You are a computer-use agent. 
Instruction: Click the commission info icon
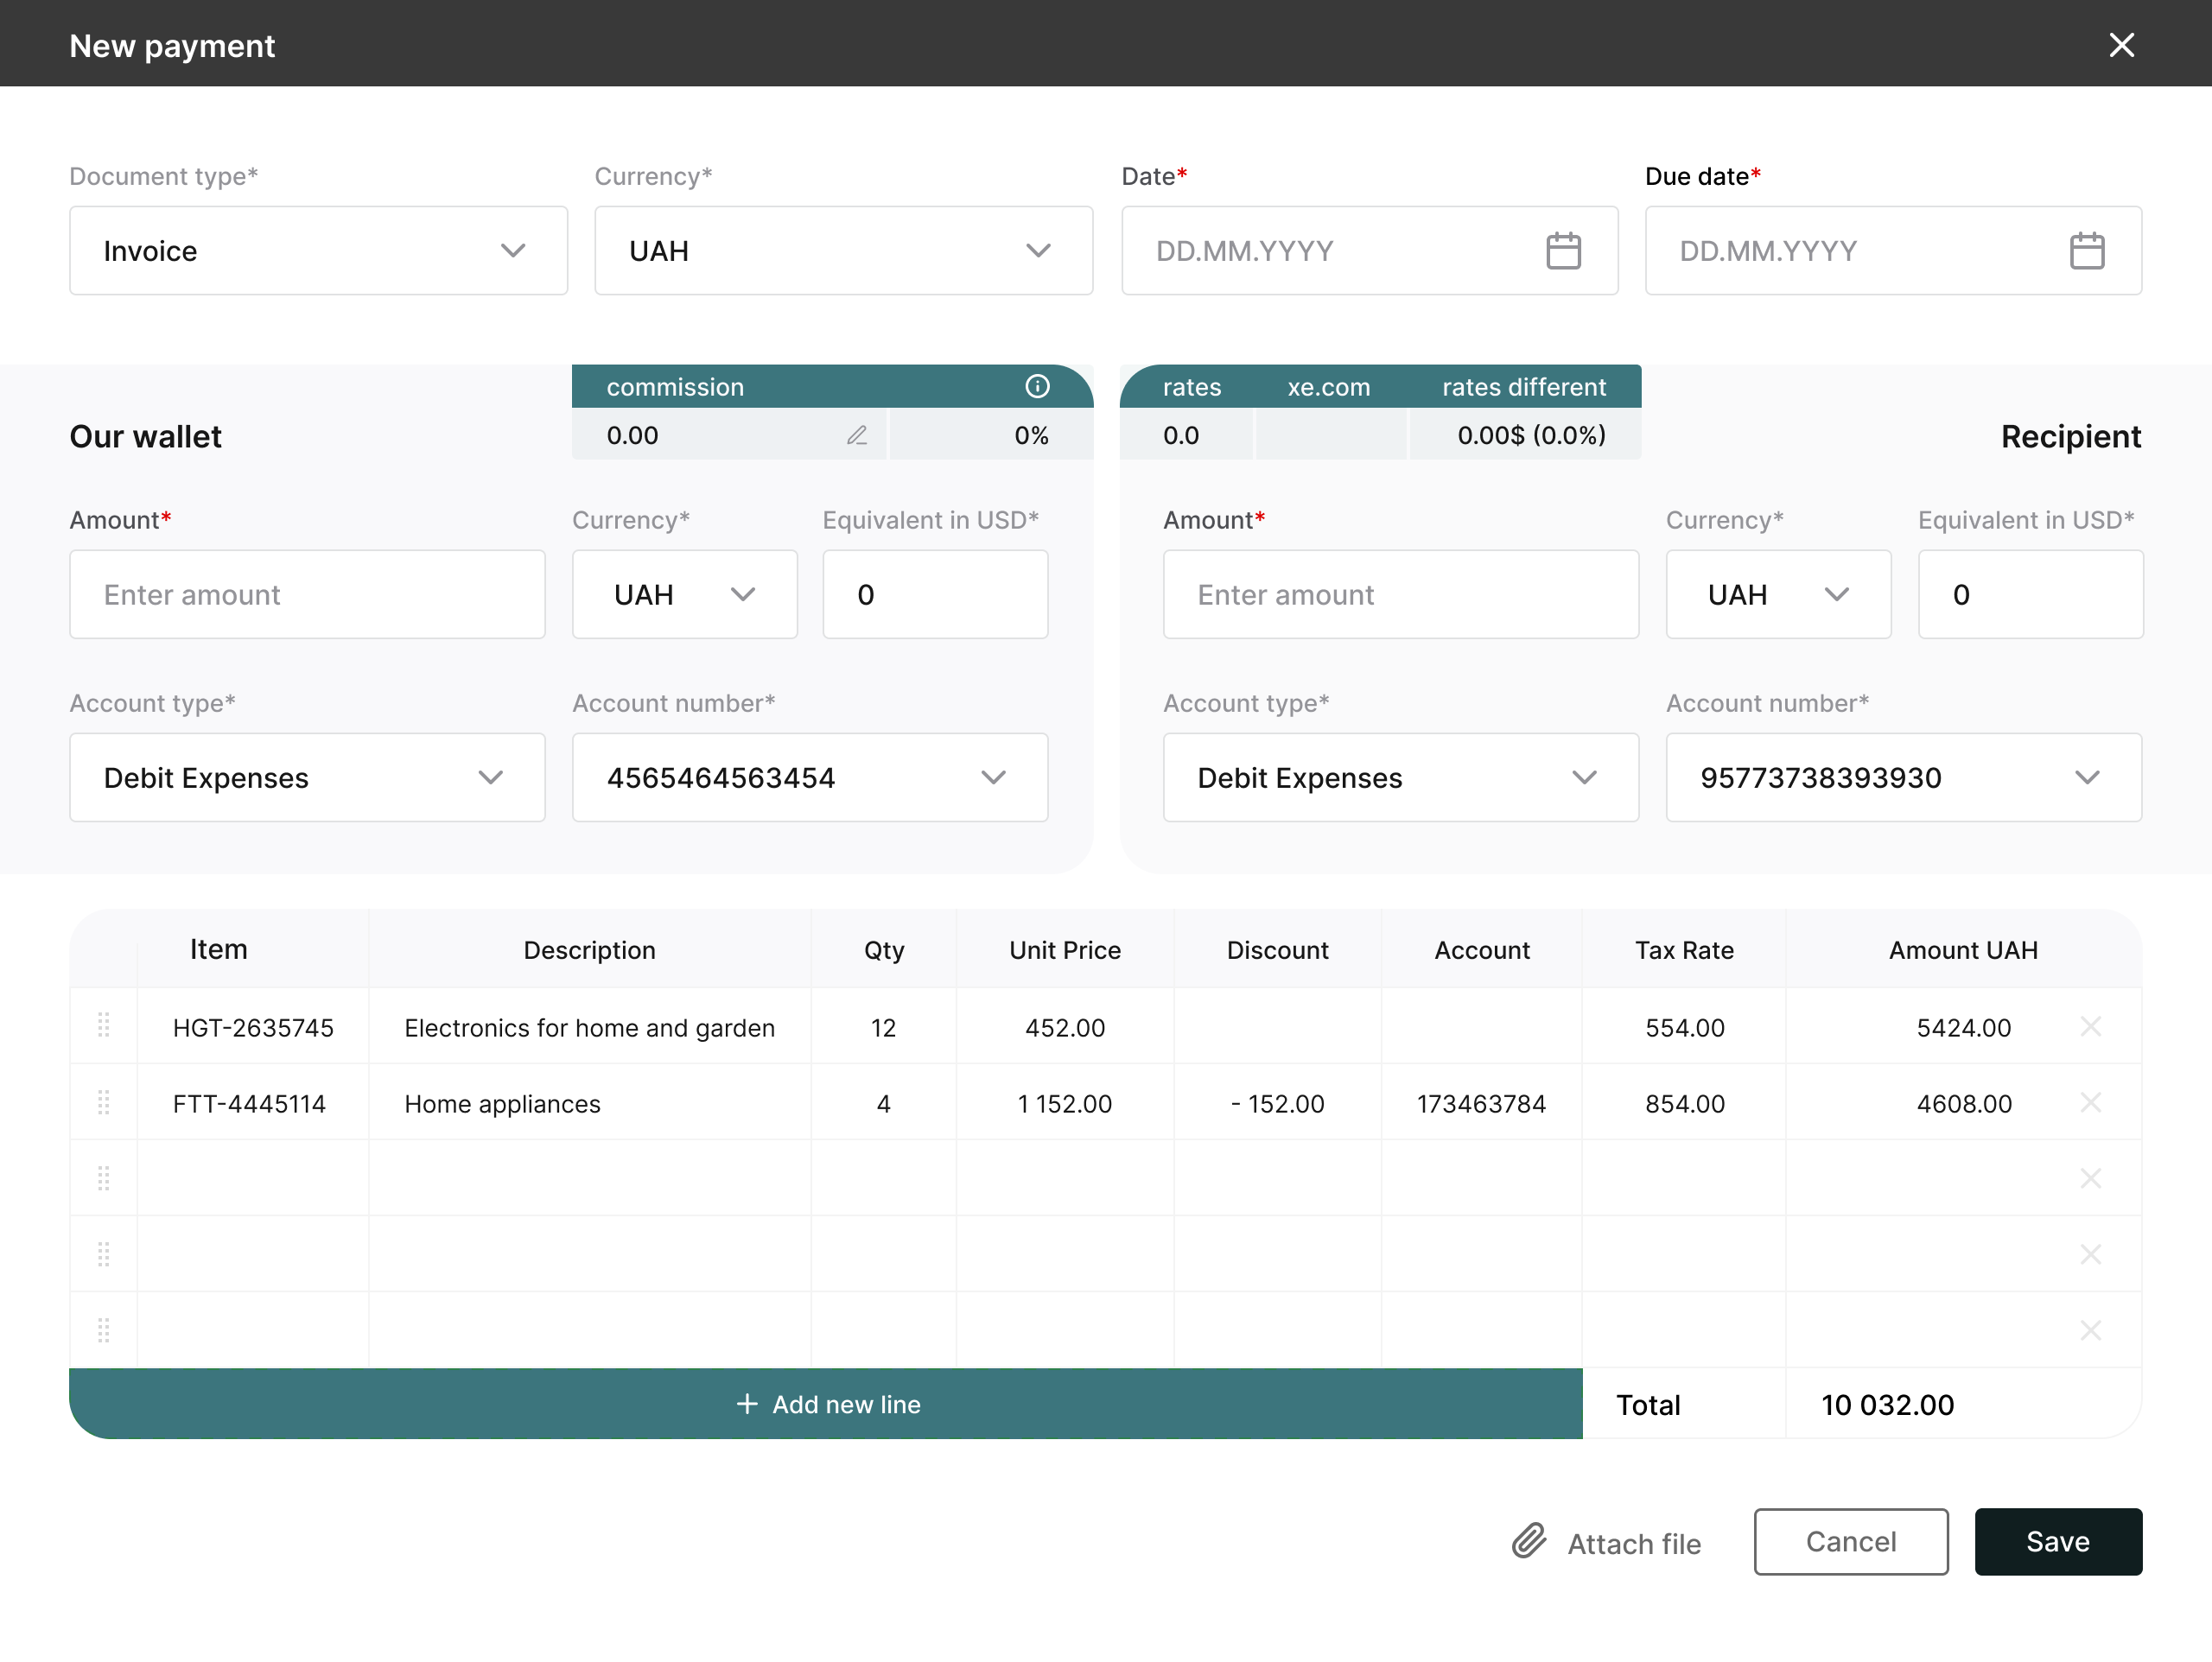pos(1037,386)
